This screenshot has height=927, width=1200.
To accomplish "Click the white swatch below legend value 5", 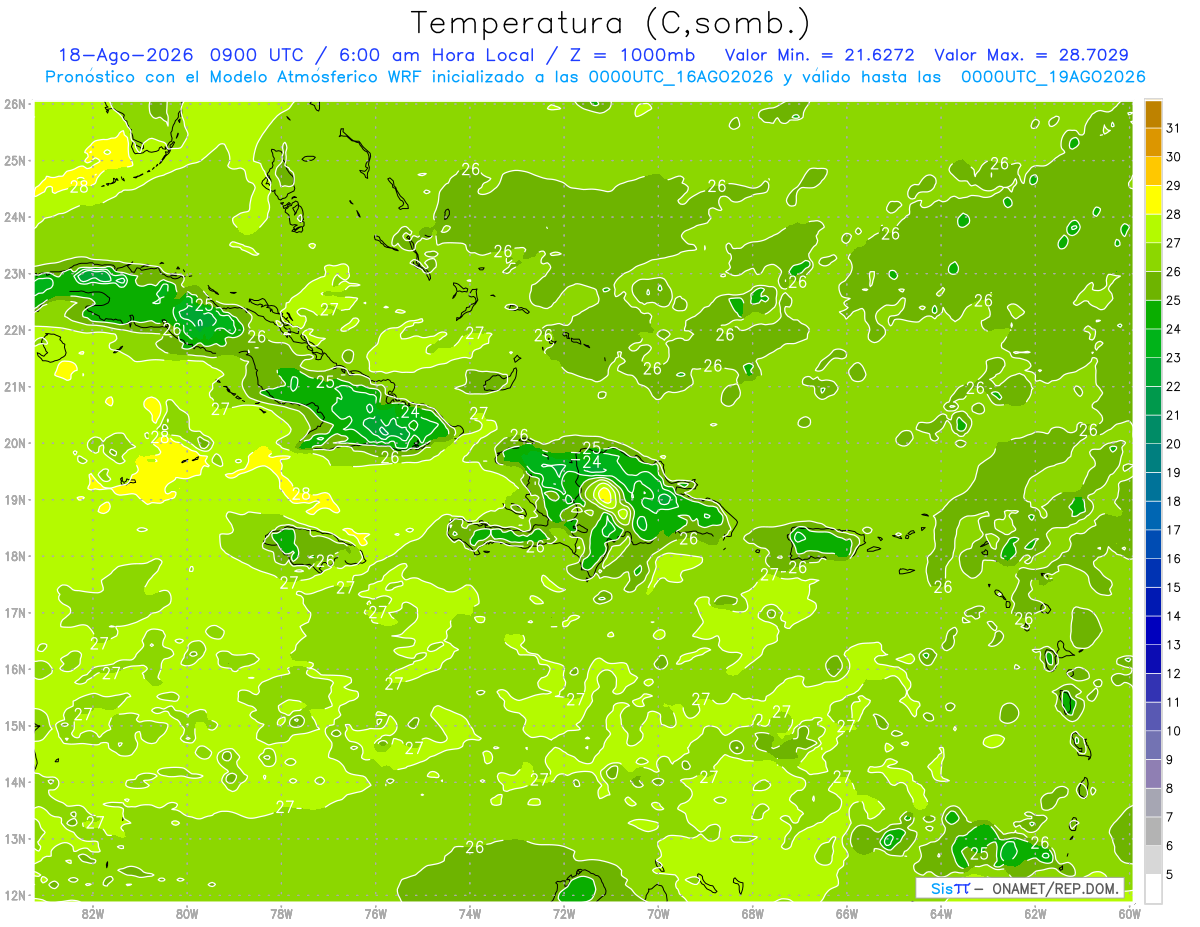I will pos(1153,888).
